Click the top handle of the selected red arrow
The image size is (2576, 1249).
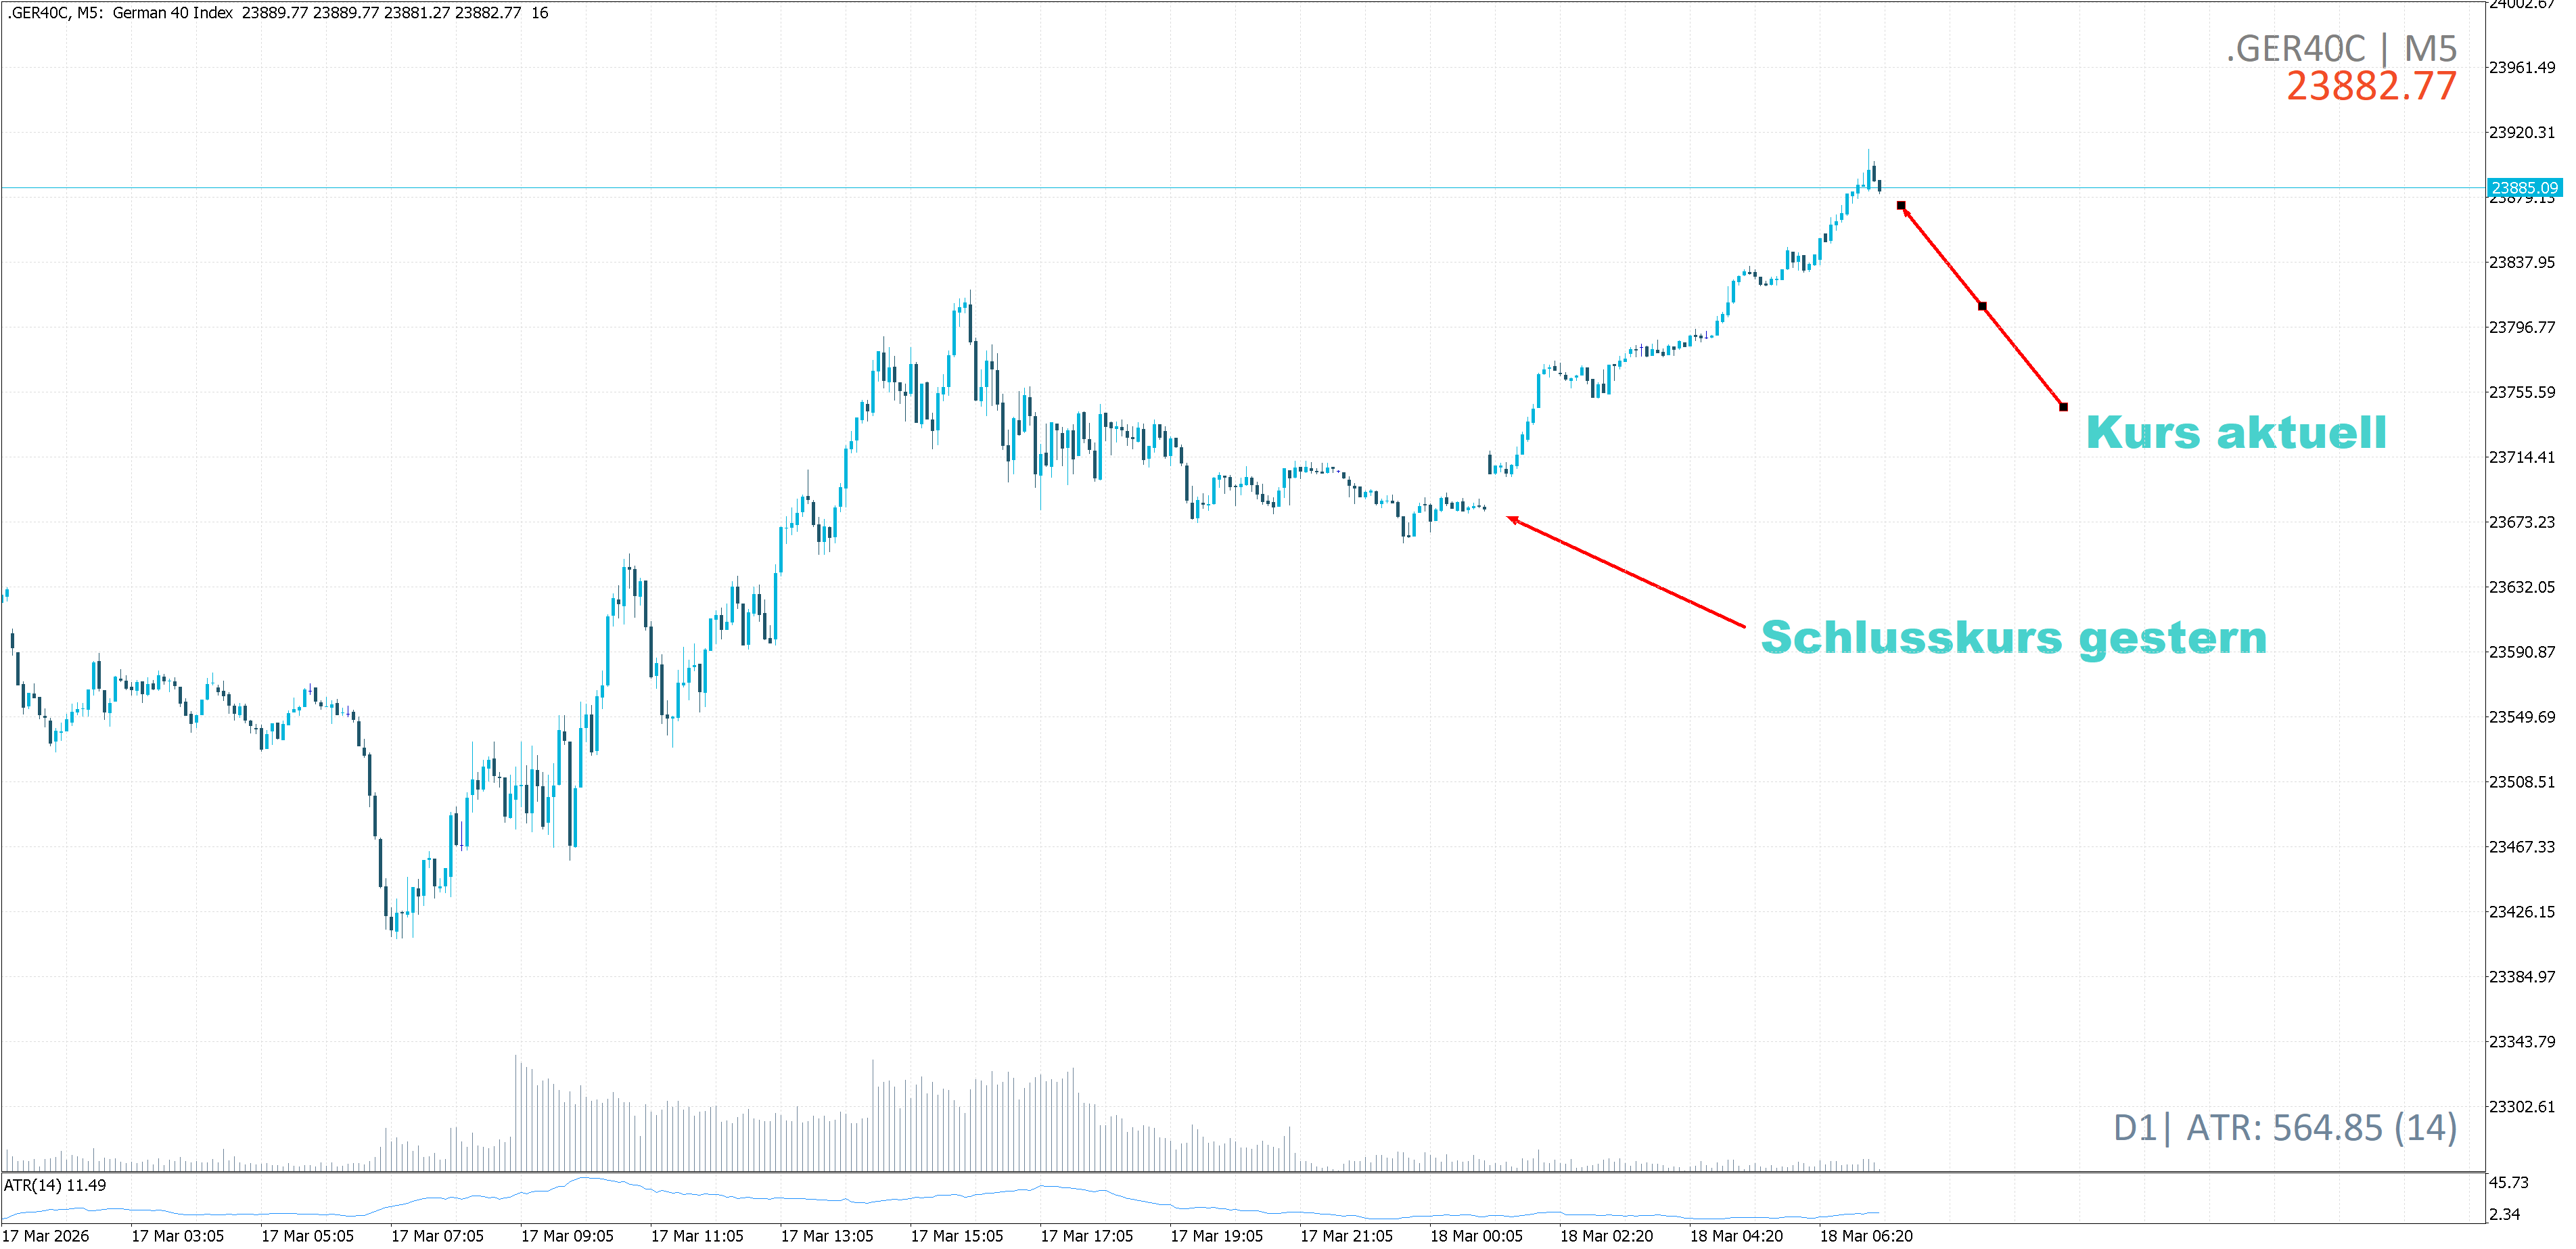(x=1901, y=206)
